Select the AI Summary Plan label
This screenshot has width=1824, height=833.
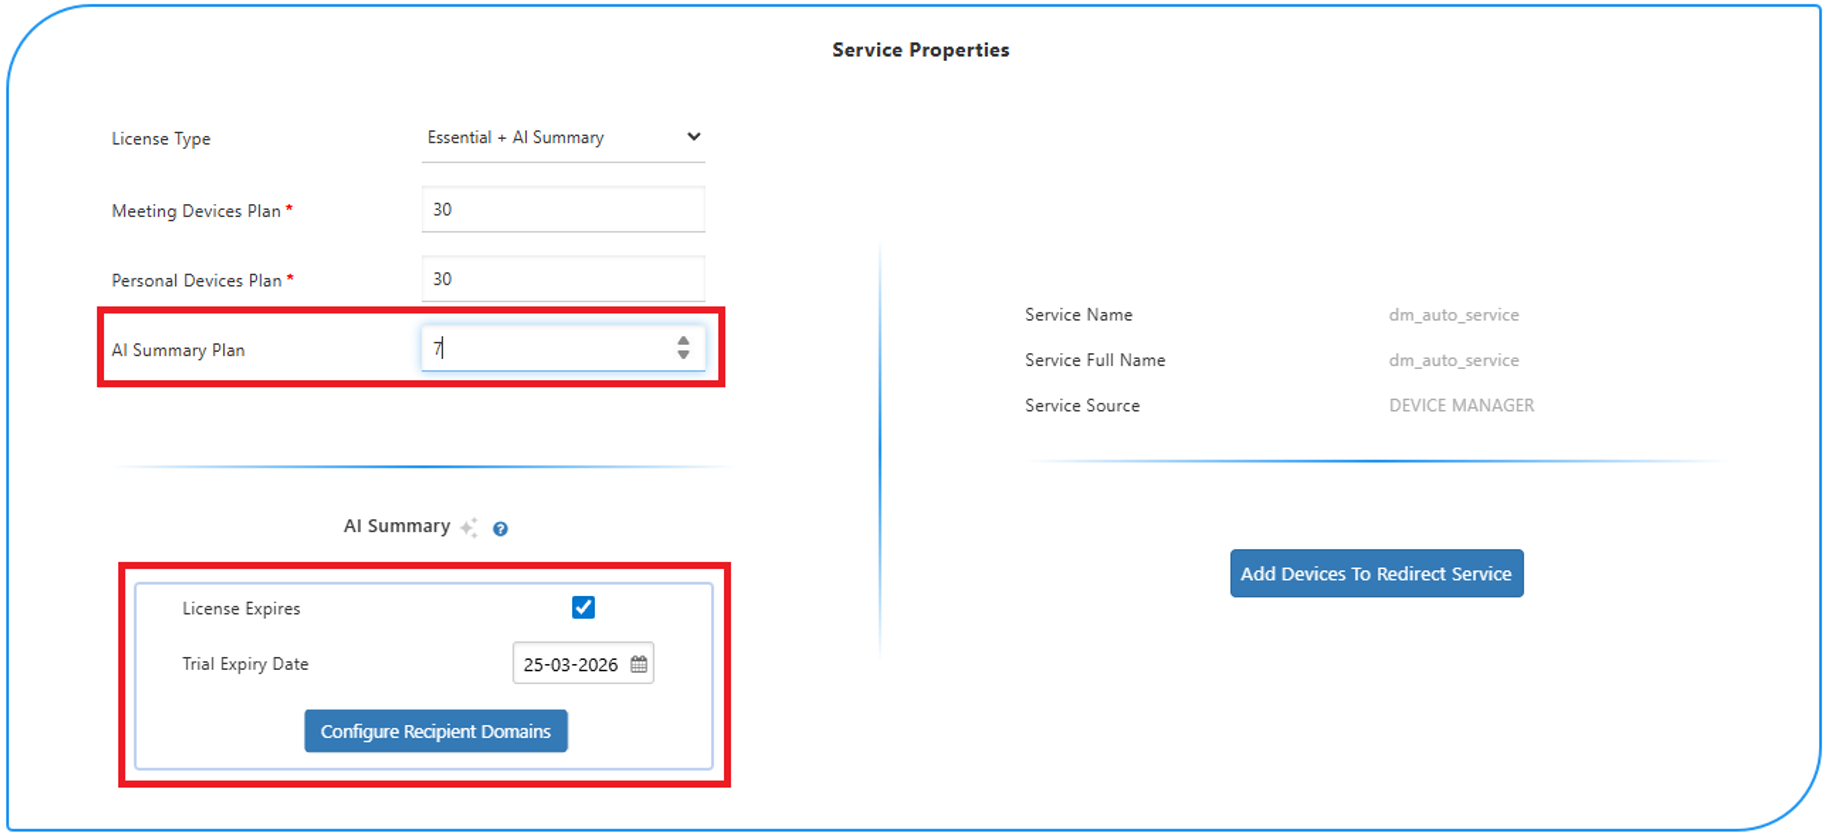pos(178,351)
